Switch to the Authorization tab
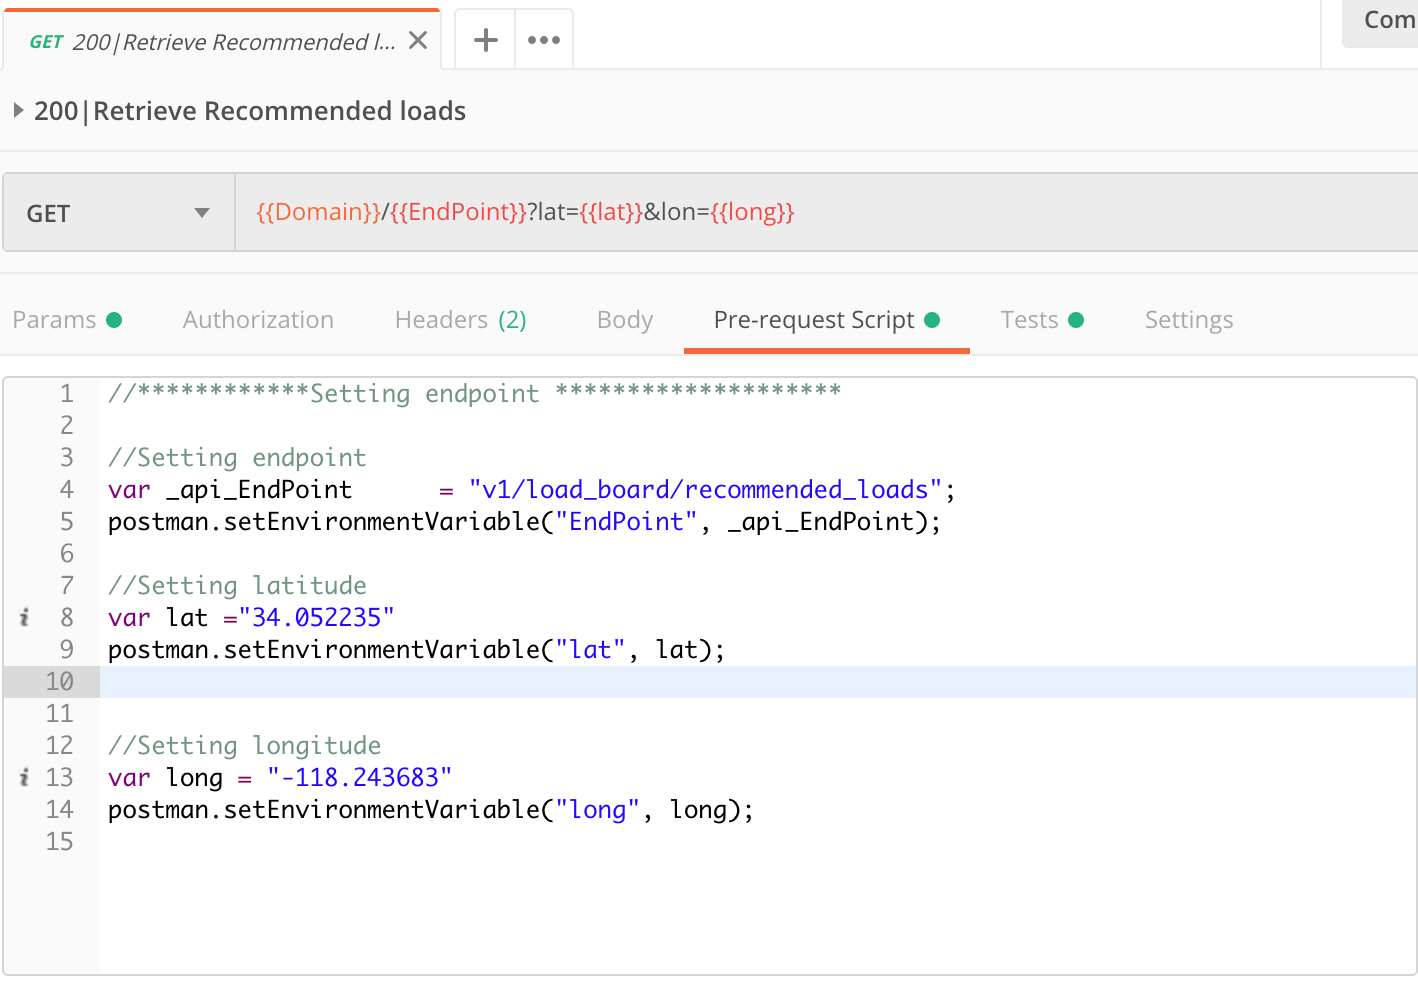Screen dimensions: 1418x984 [258, 320]
